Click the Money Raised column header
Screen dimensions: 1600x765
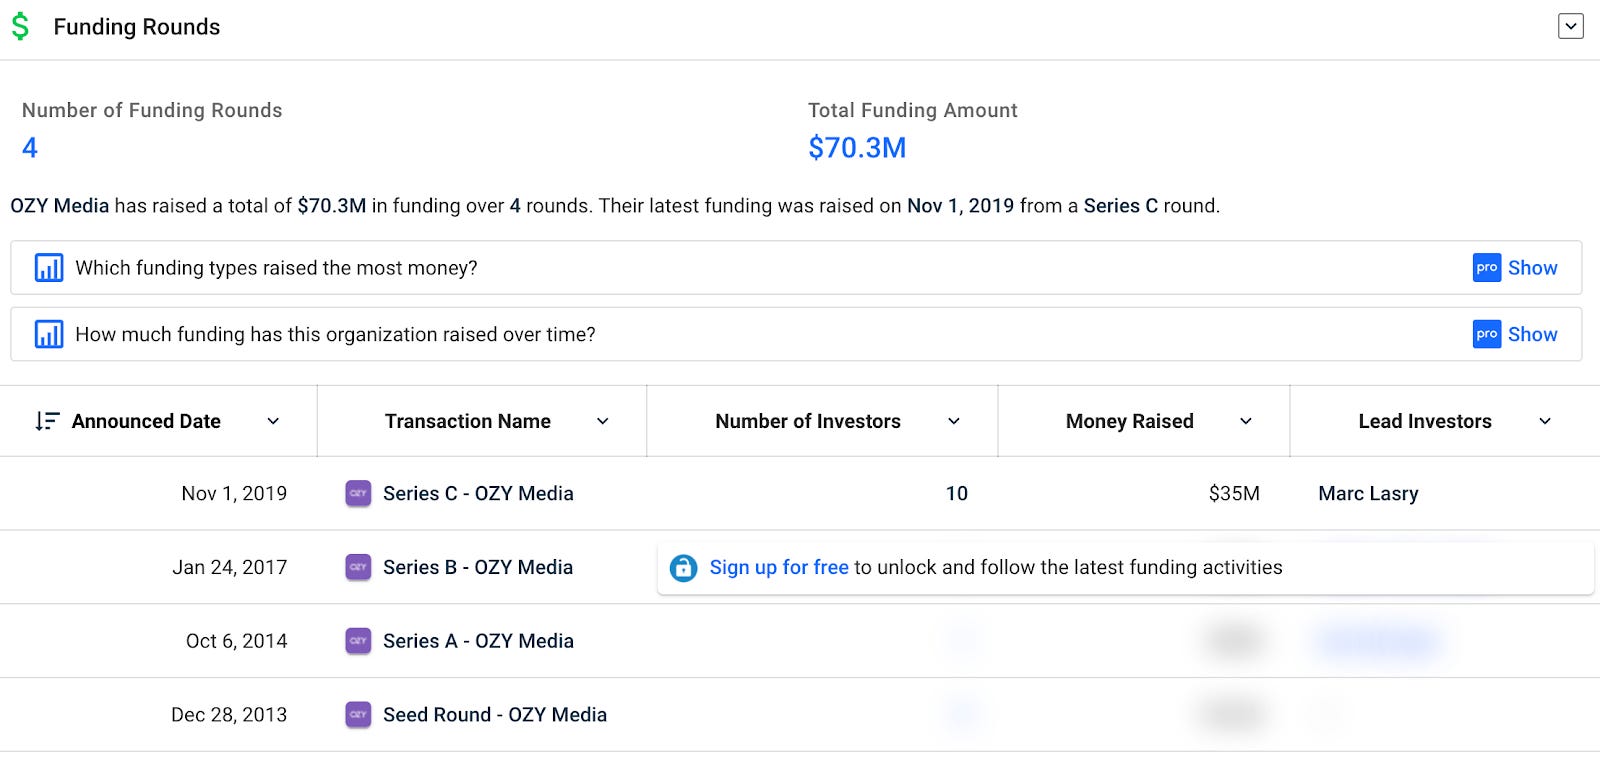(x=1130, y=421)
